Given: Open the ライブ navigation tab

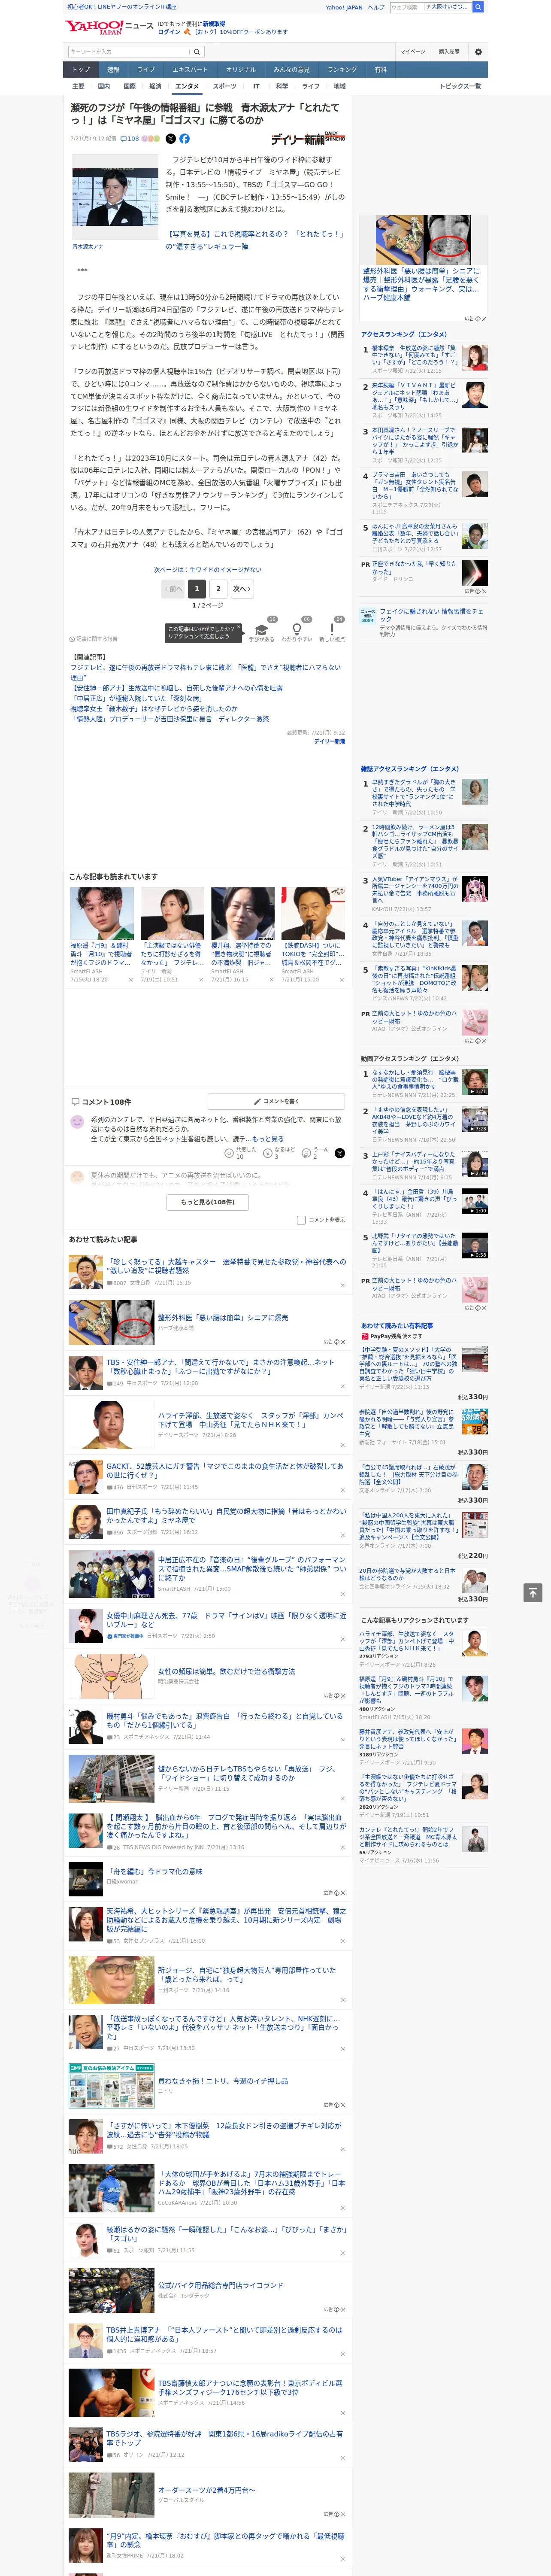Looking at the screenshot, I should click(146, 70).
